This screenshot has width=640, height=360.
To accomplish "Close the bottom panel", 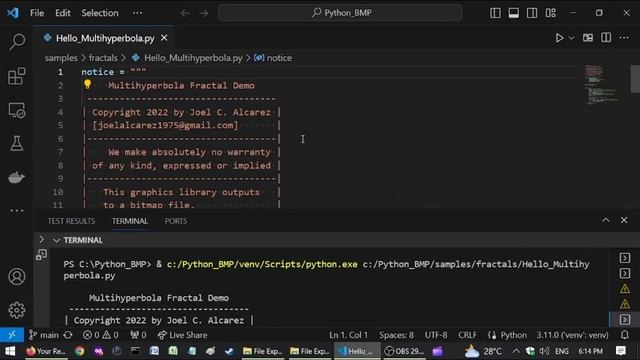I will pyautogui.click(x=624, y=220).
